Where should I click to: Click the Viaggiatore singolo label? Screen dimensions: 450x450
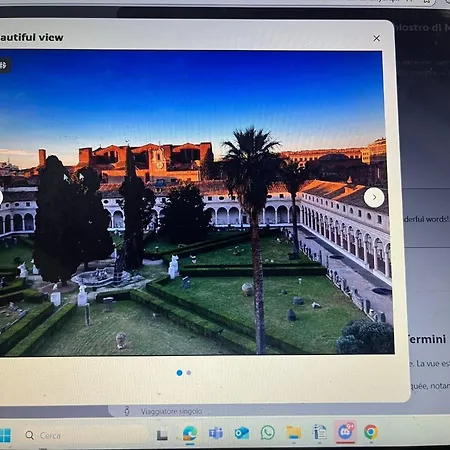click(171, 411)
